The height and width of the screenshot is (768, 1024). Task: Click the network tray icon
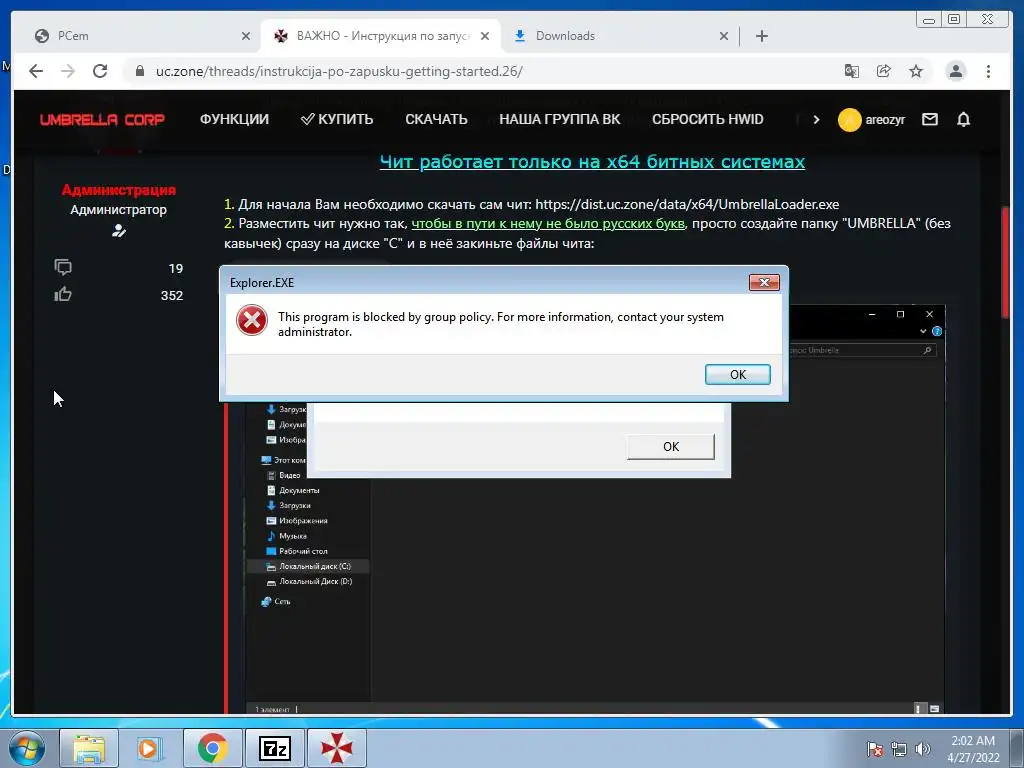tap(899, 749)
